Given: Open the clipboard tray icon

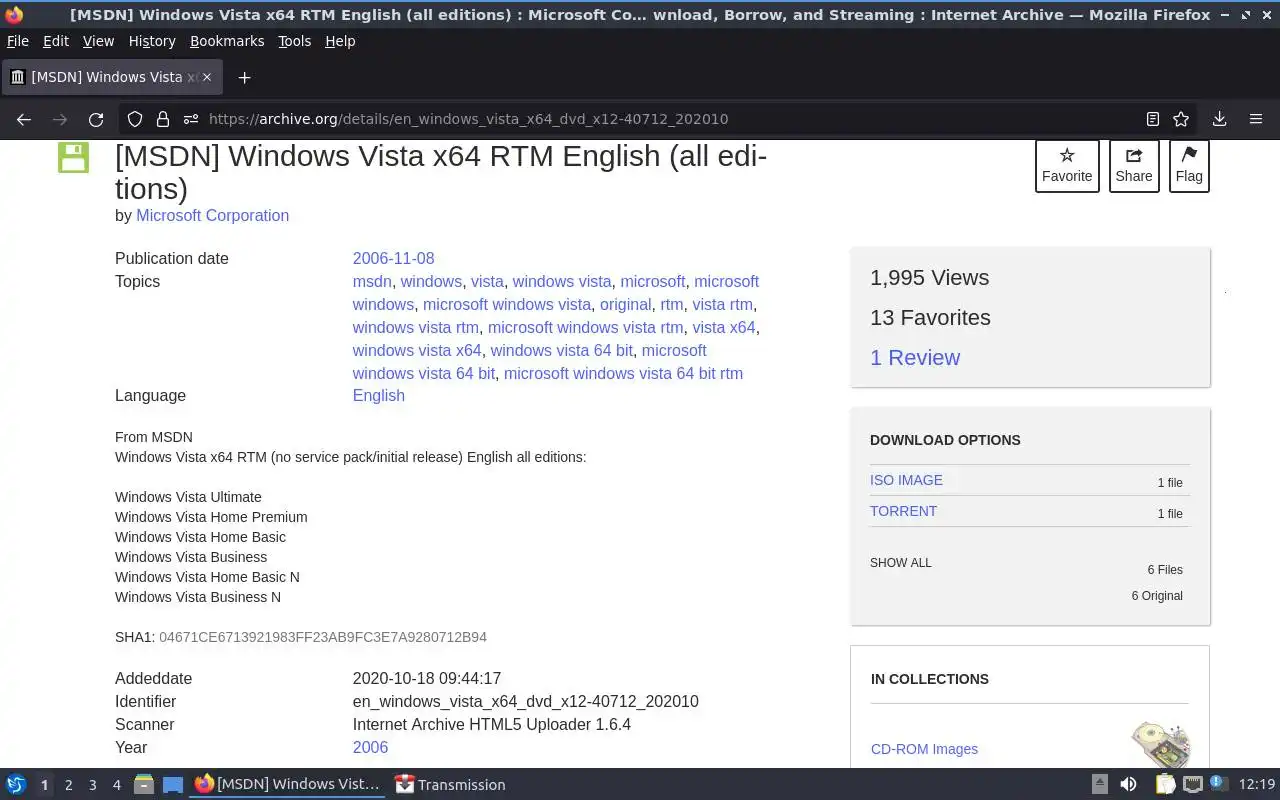Looking at the screenshot, I should click(1165, 785).
